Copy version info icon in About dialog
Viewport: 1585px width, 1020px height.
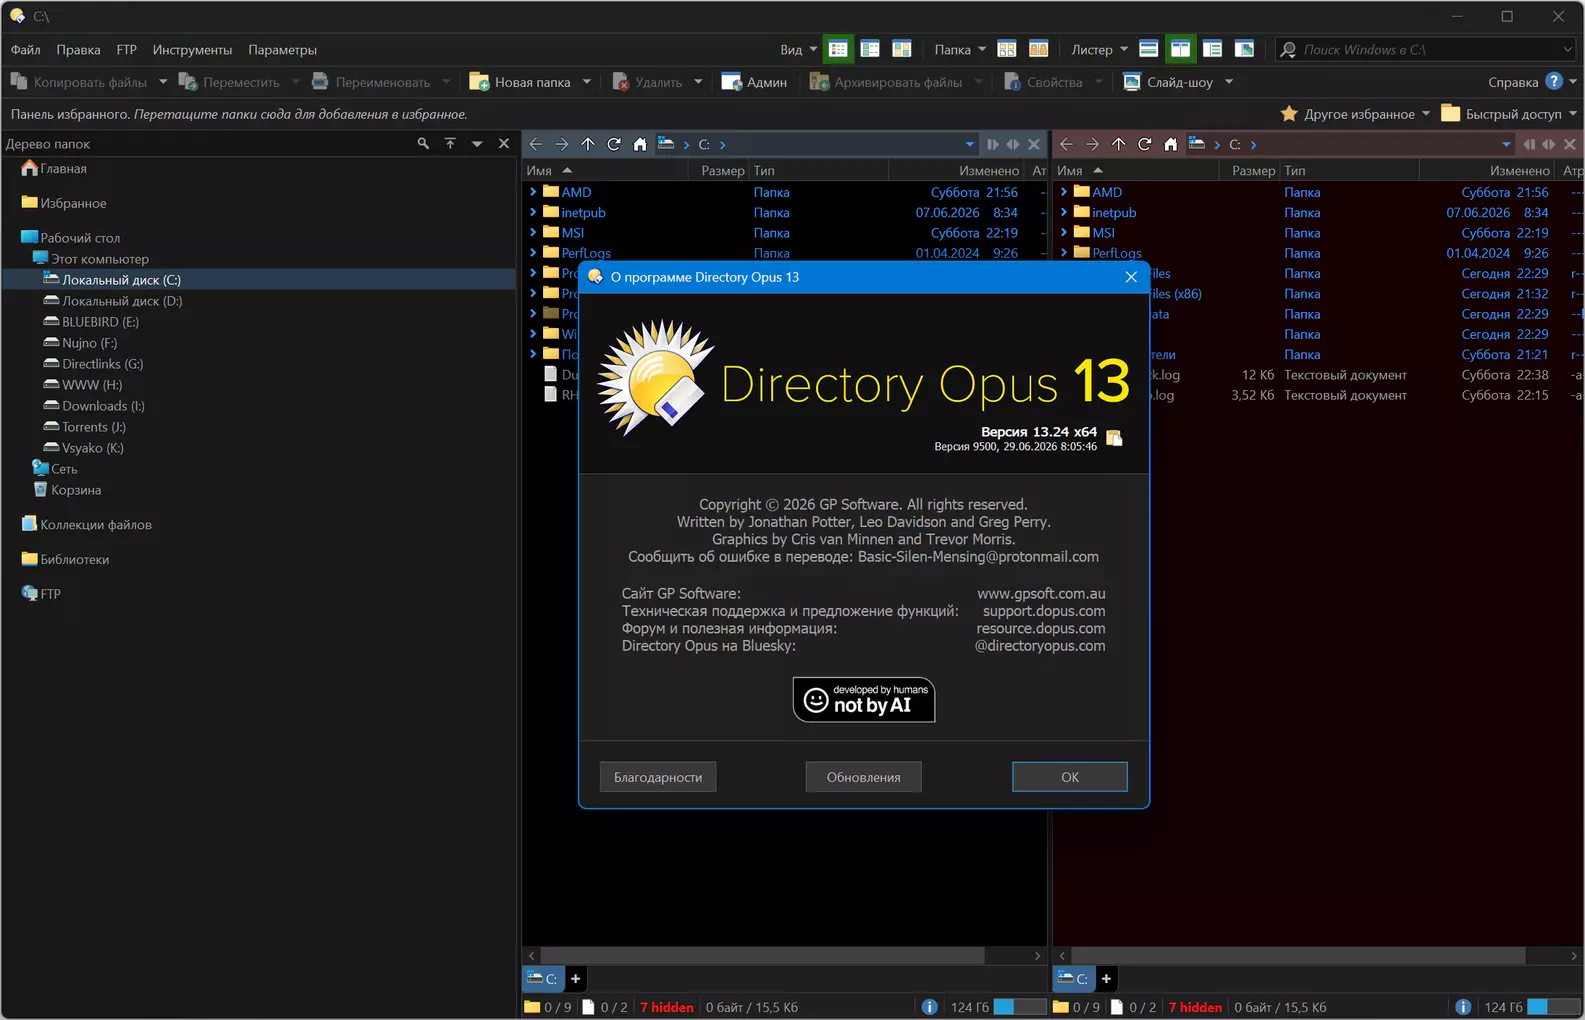1114,438
